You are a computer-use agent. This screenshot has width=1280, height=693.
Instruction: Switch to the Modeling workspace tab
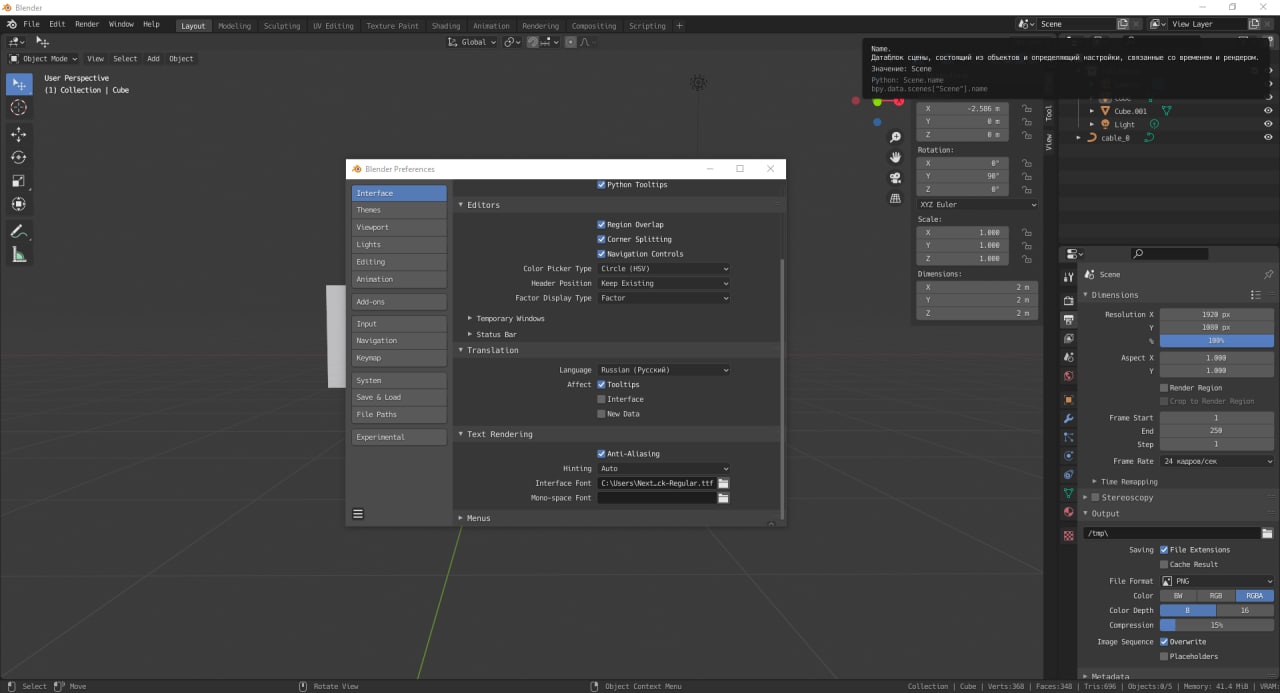235,26
